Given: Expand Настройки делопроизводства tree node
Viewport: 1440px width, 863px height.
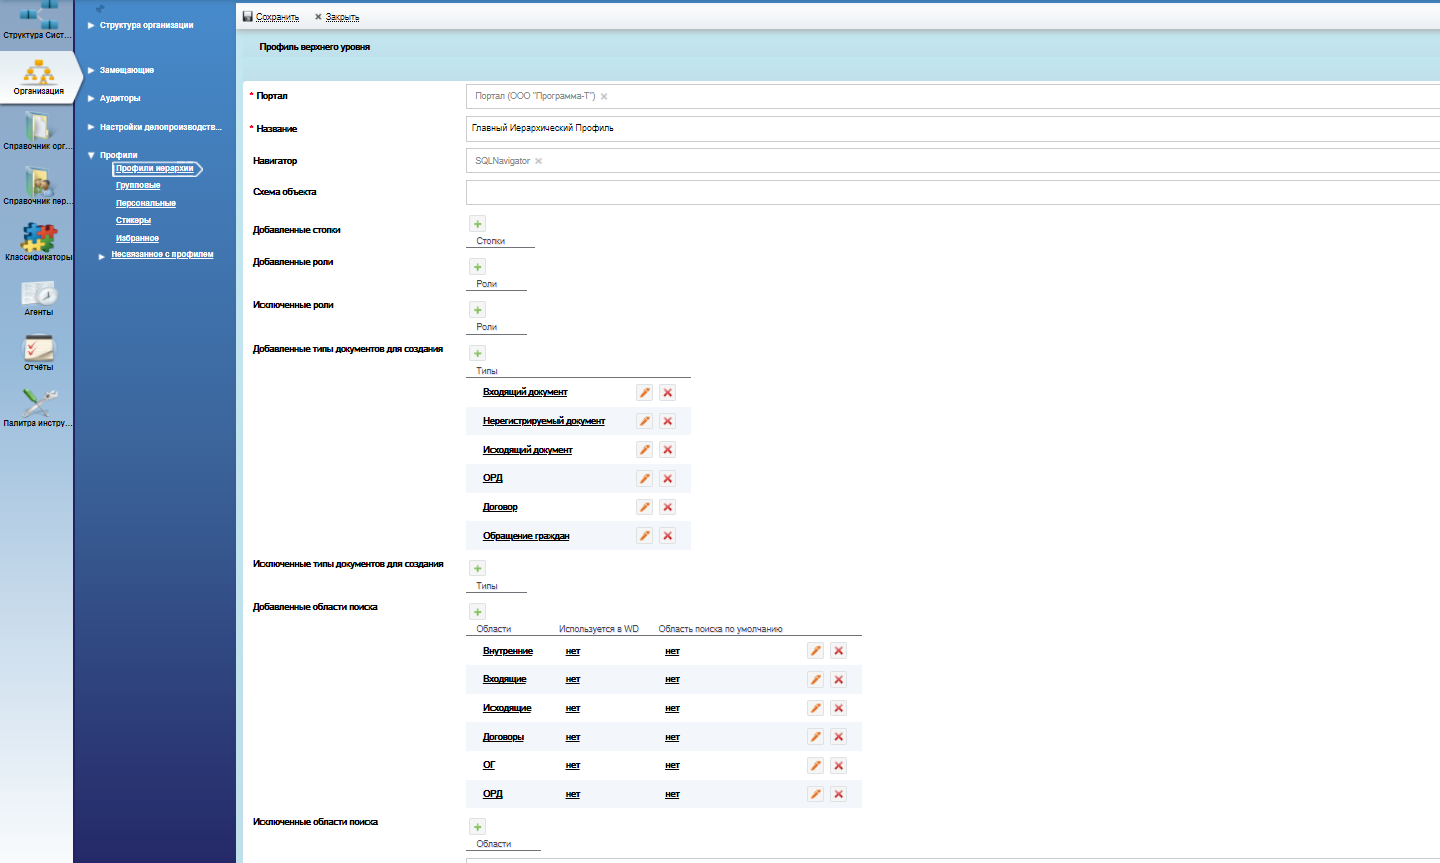Looking at the screenshot, I should pos(91,127).
